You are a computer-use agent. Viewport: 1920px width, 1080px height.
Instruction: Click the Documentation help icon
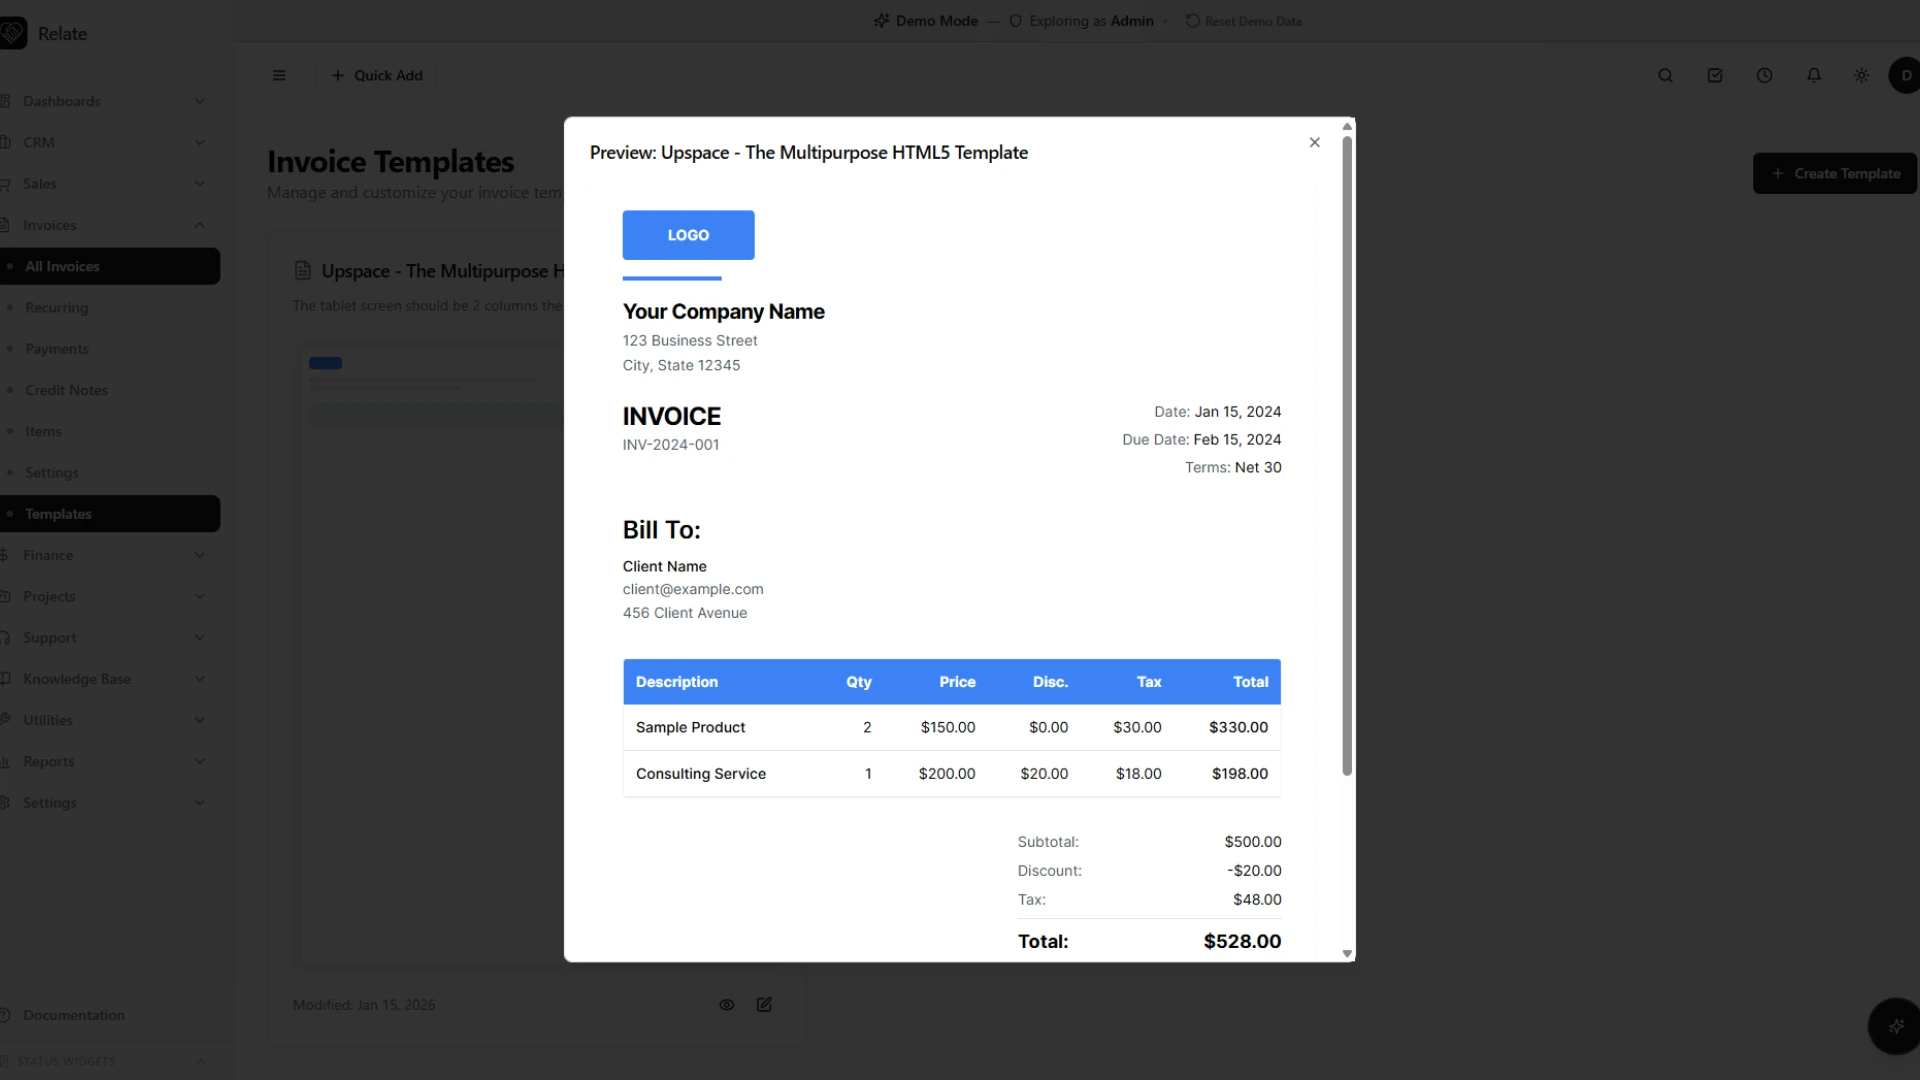point(5,1015)
